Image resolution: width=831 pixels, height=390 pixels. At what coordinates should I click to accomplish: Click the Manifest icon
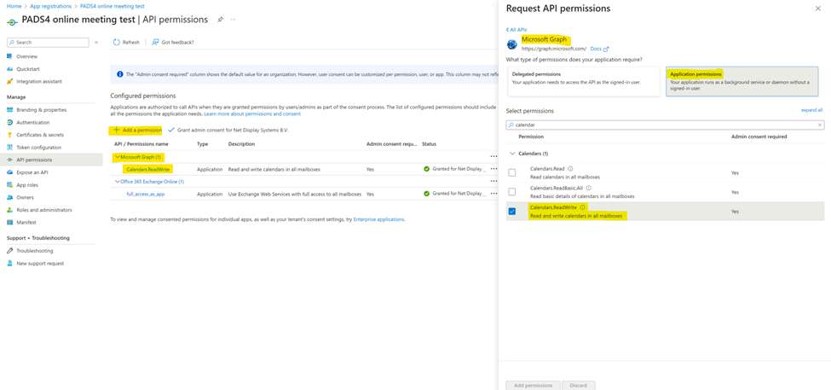(x=10, y=222)
